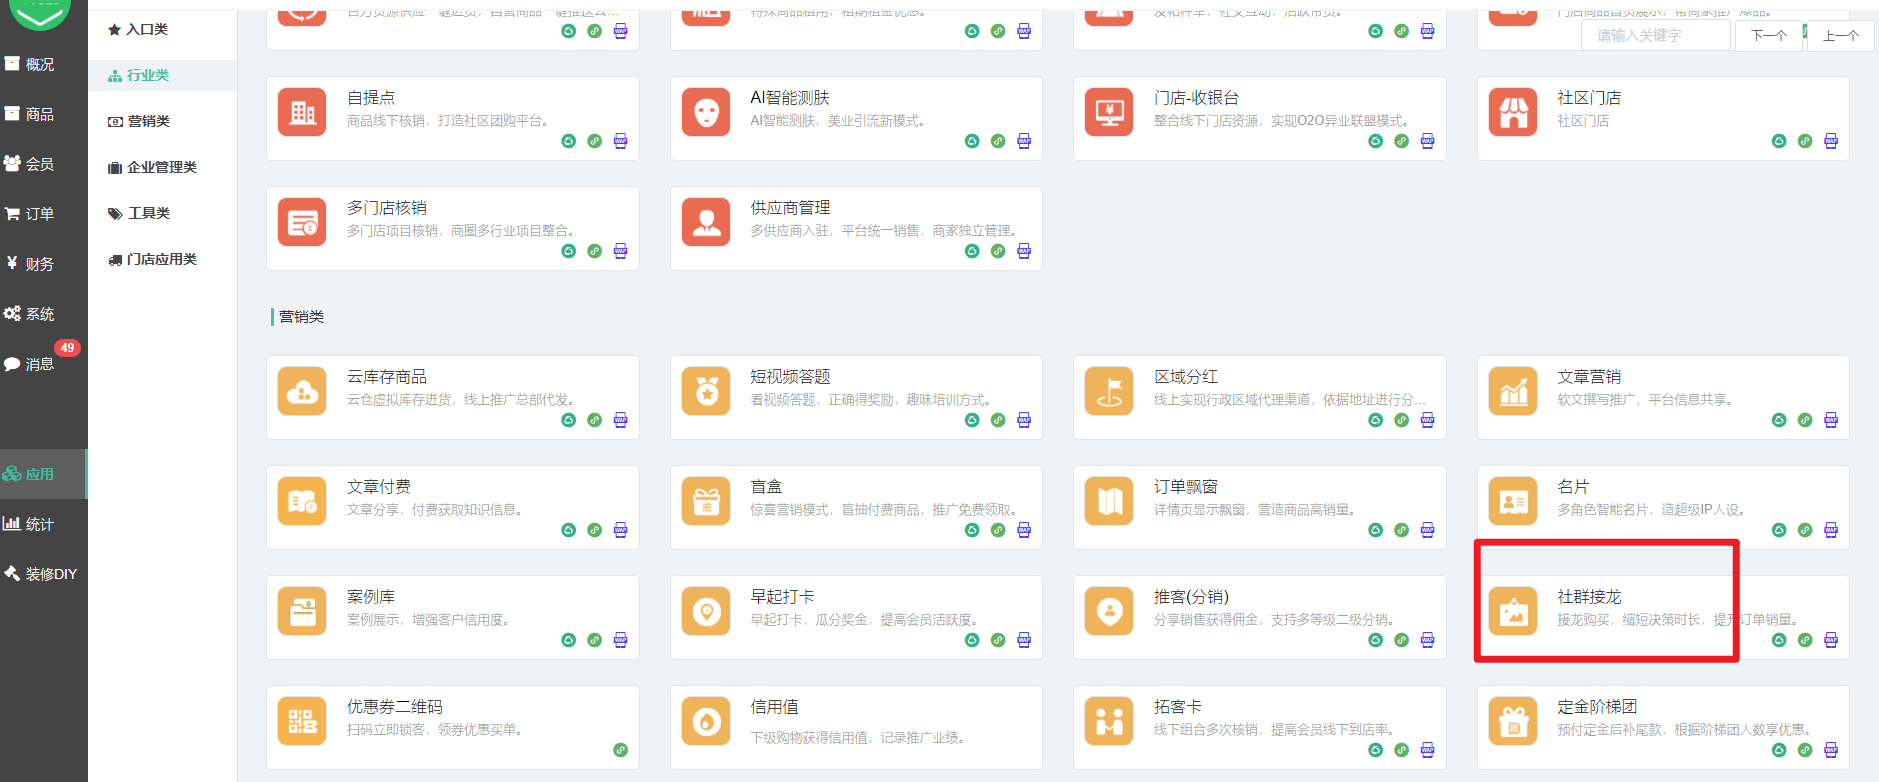Image resolution: width=1879 pixels, height=782 pixels.
Task: Click the 云库存商品 cloud icon
Action: coord(302,391)
